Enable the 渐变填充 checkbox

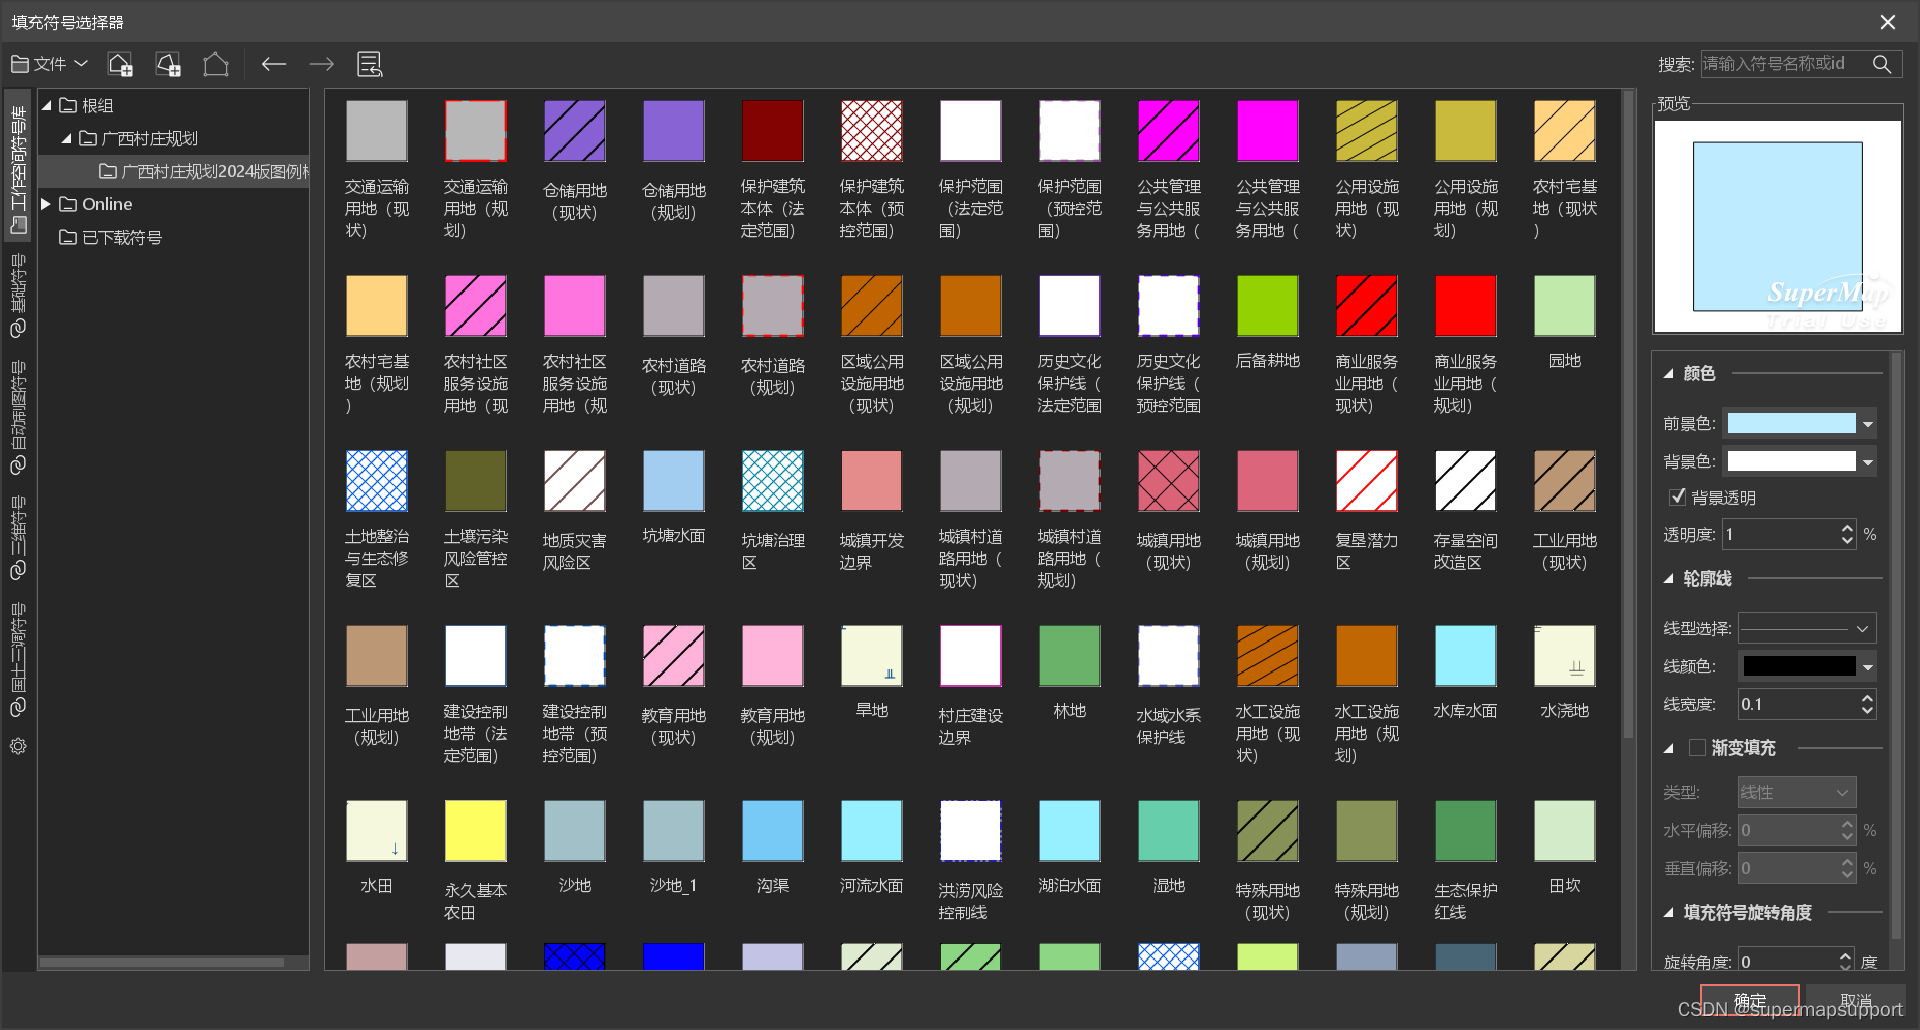pyautogui.click(x=1697, y=747)
